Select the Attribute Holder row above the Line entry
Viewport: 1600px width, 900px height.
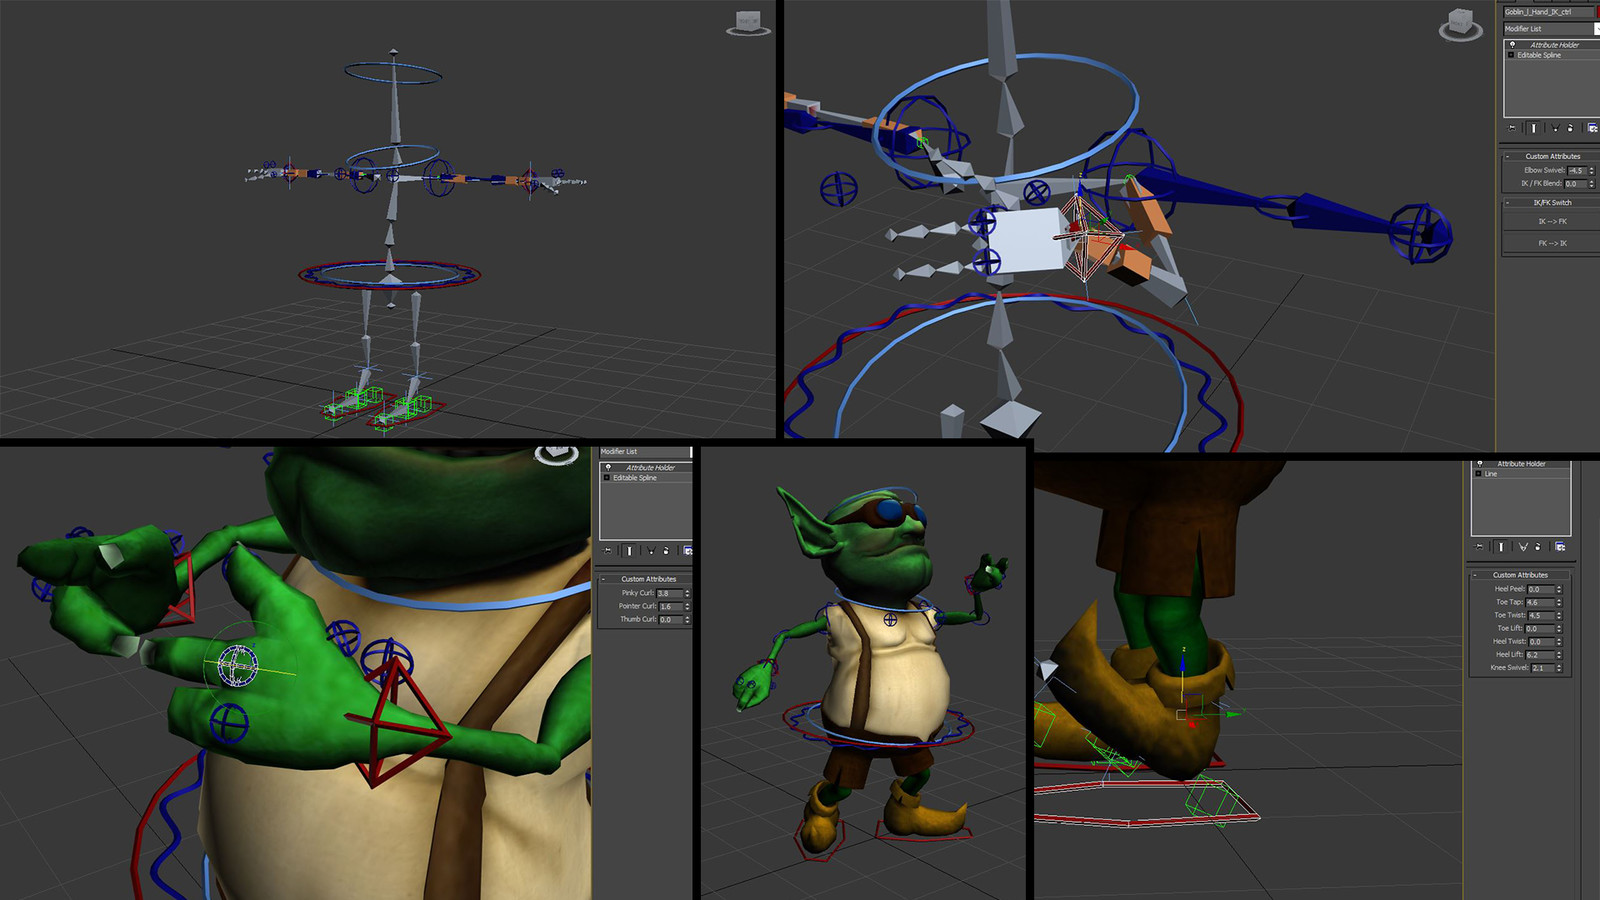(x=1521, y=464)
